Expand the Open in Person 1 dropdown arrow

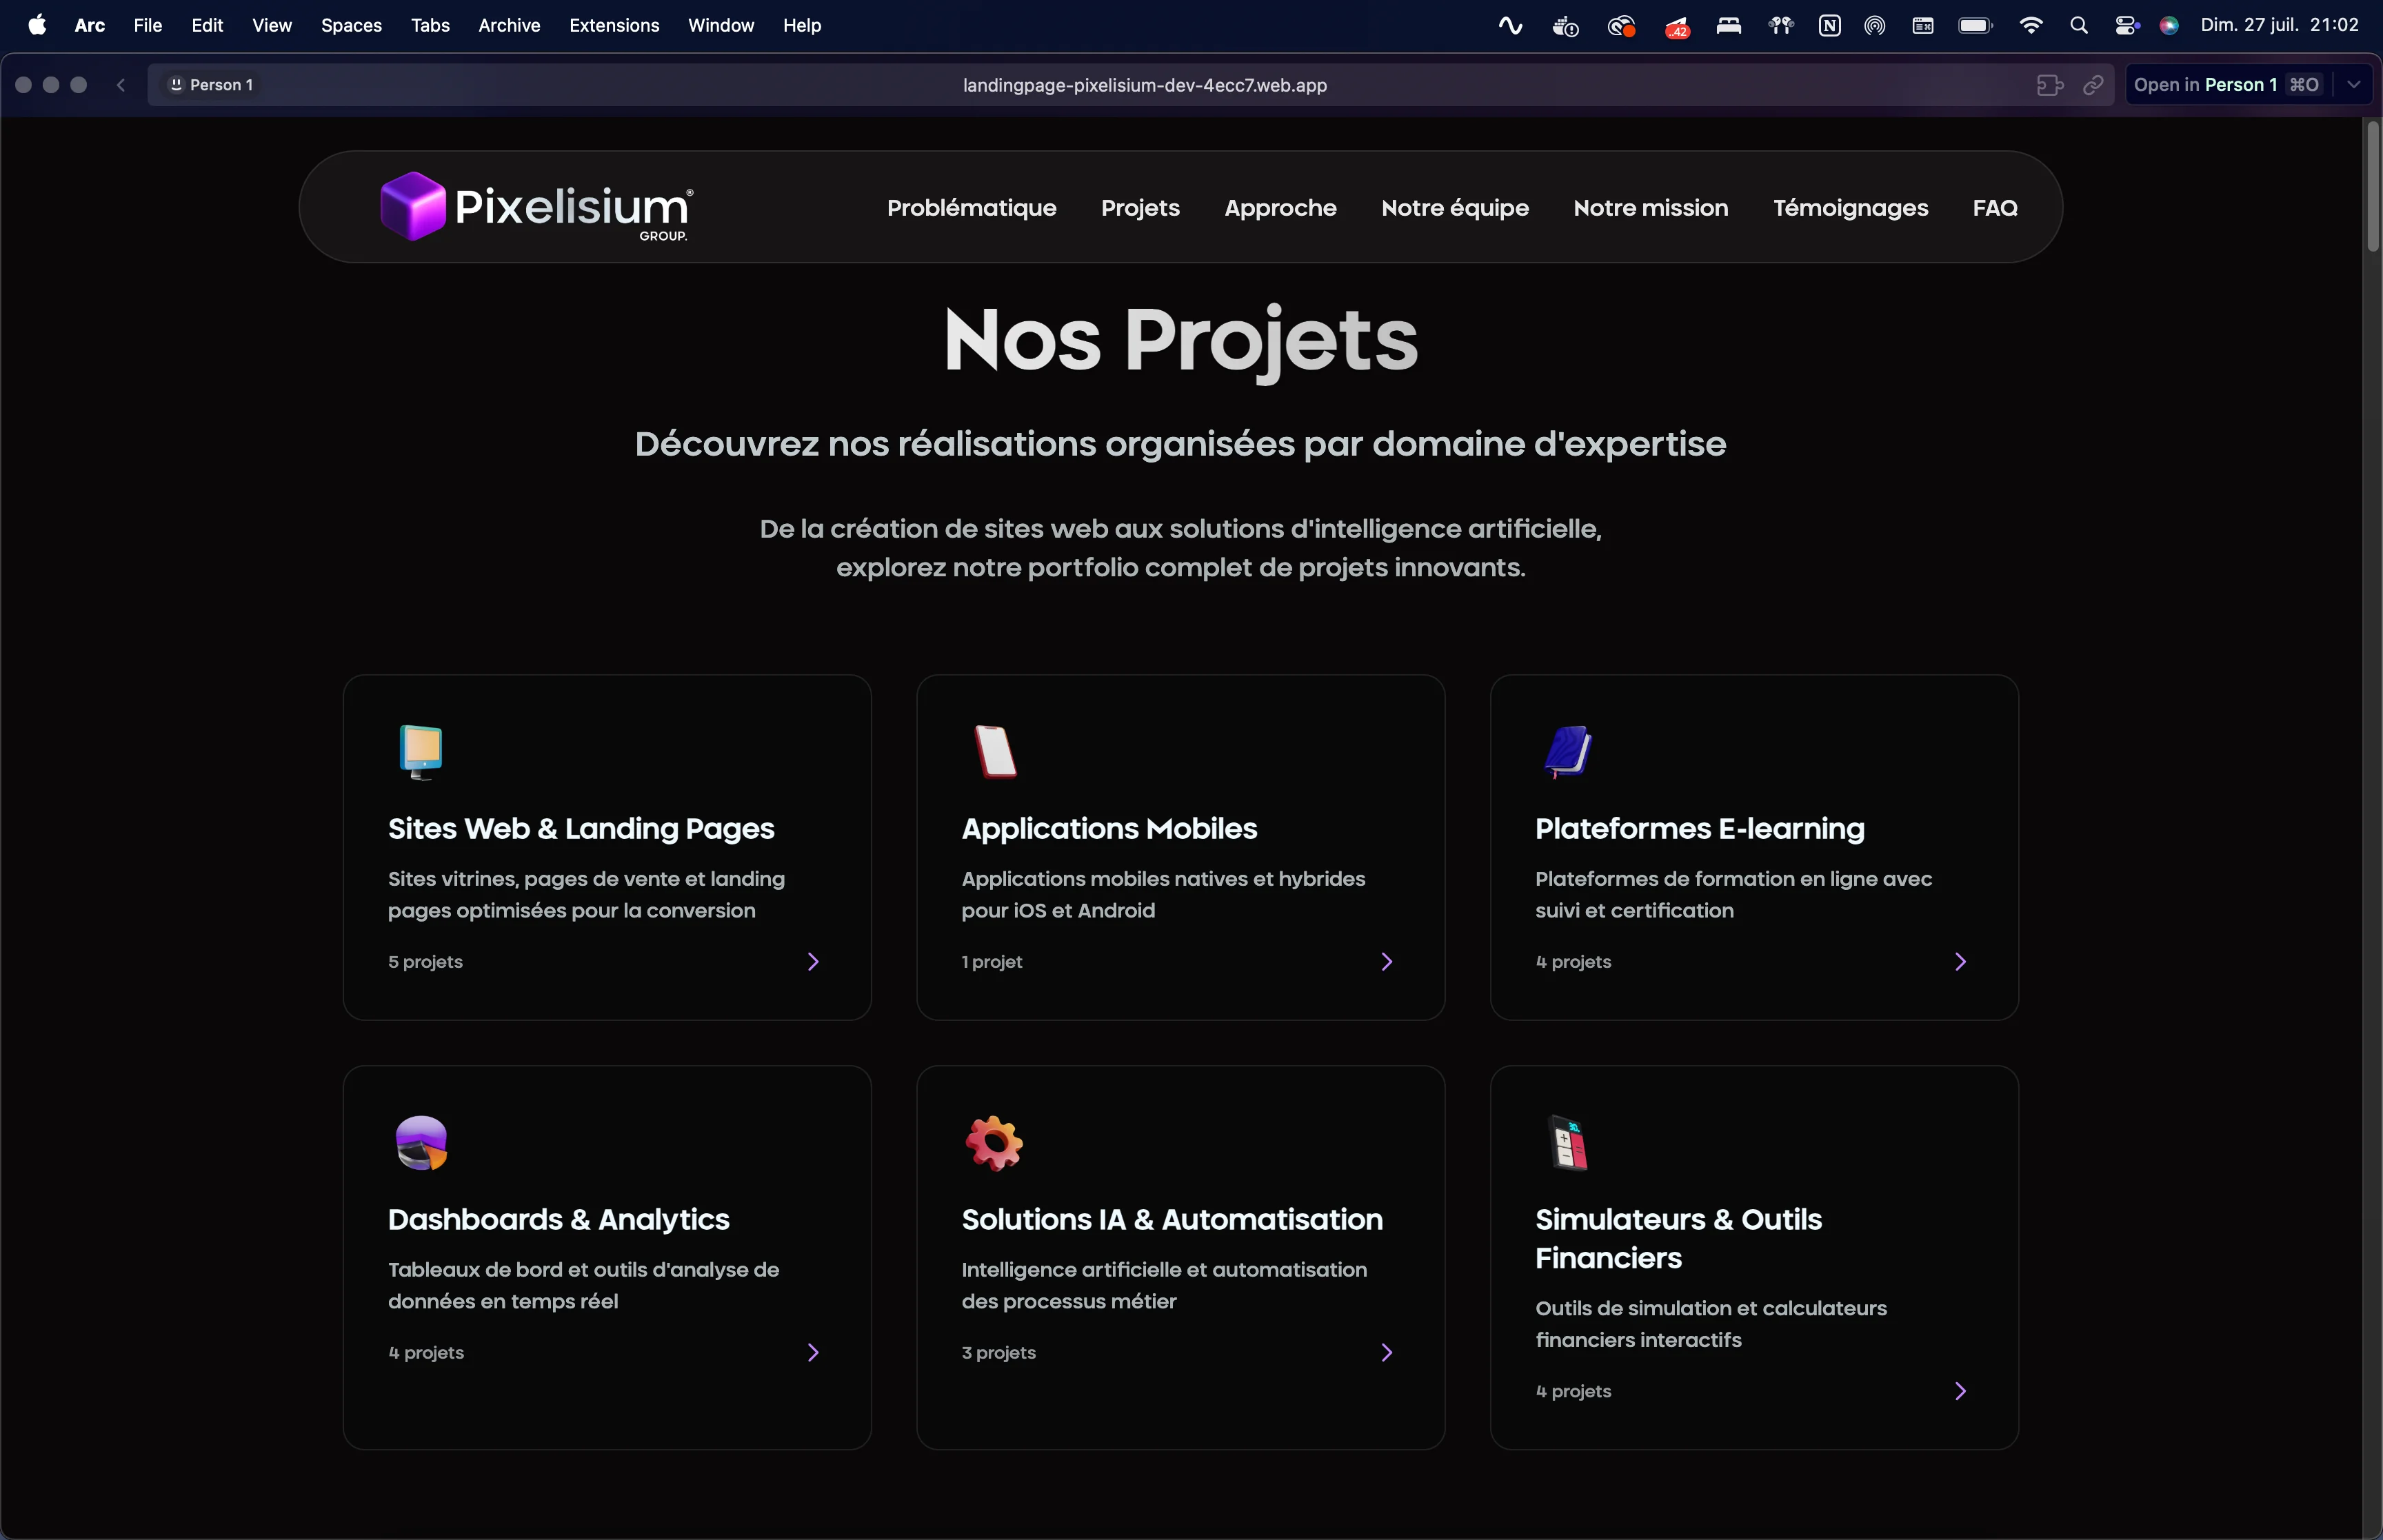click(2354, 85)
